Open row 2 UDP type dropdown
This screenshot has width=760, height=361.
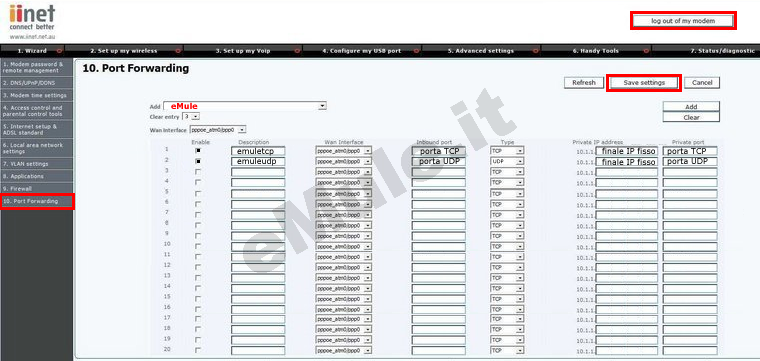coord(507,161)
